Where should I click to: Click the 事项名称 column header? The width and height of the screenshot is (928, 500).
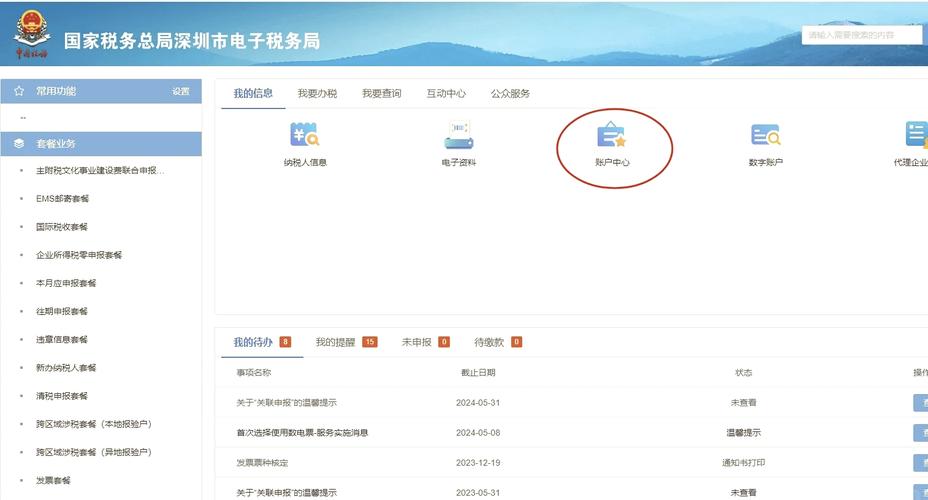coord(254,373)
